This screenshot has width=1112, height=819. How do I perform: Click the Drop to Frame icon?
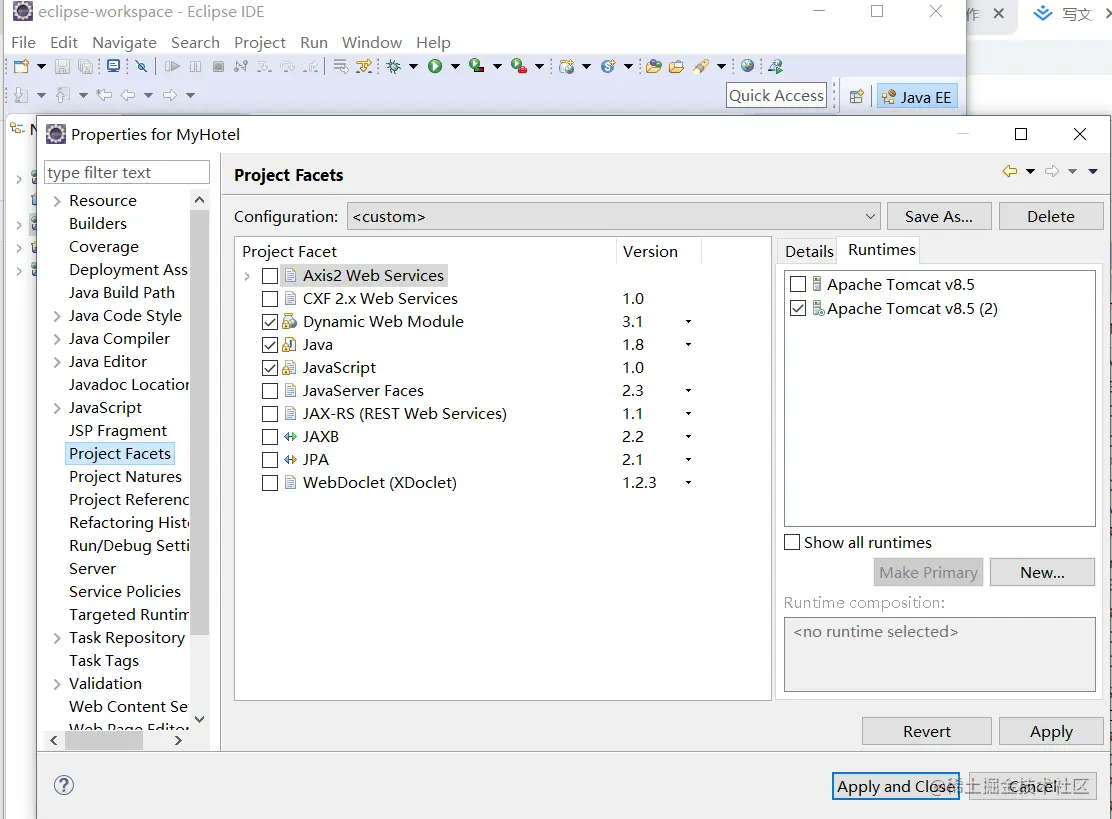(340, 66)
